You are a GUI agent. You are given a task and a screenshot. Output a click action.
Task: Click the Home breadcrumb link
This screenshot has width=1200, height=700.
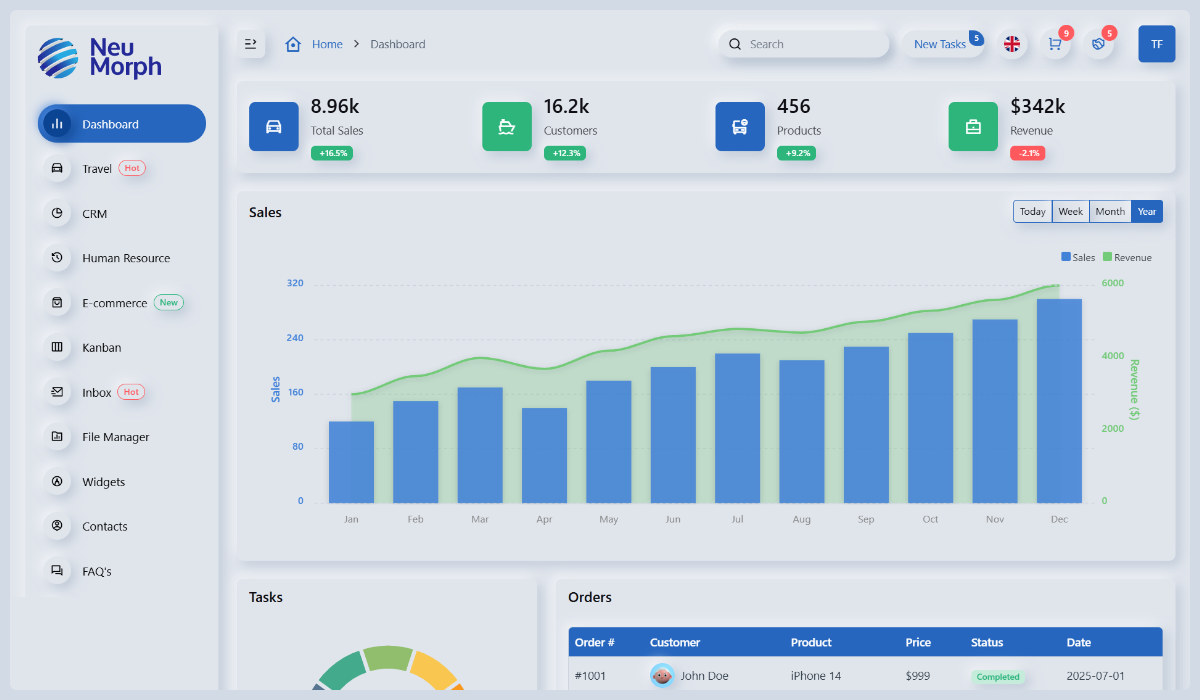coord(327,44)
